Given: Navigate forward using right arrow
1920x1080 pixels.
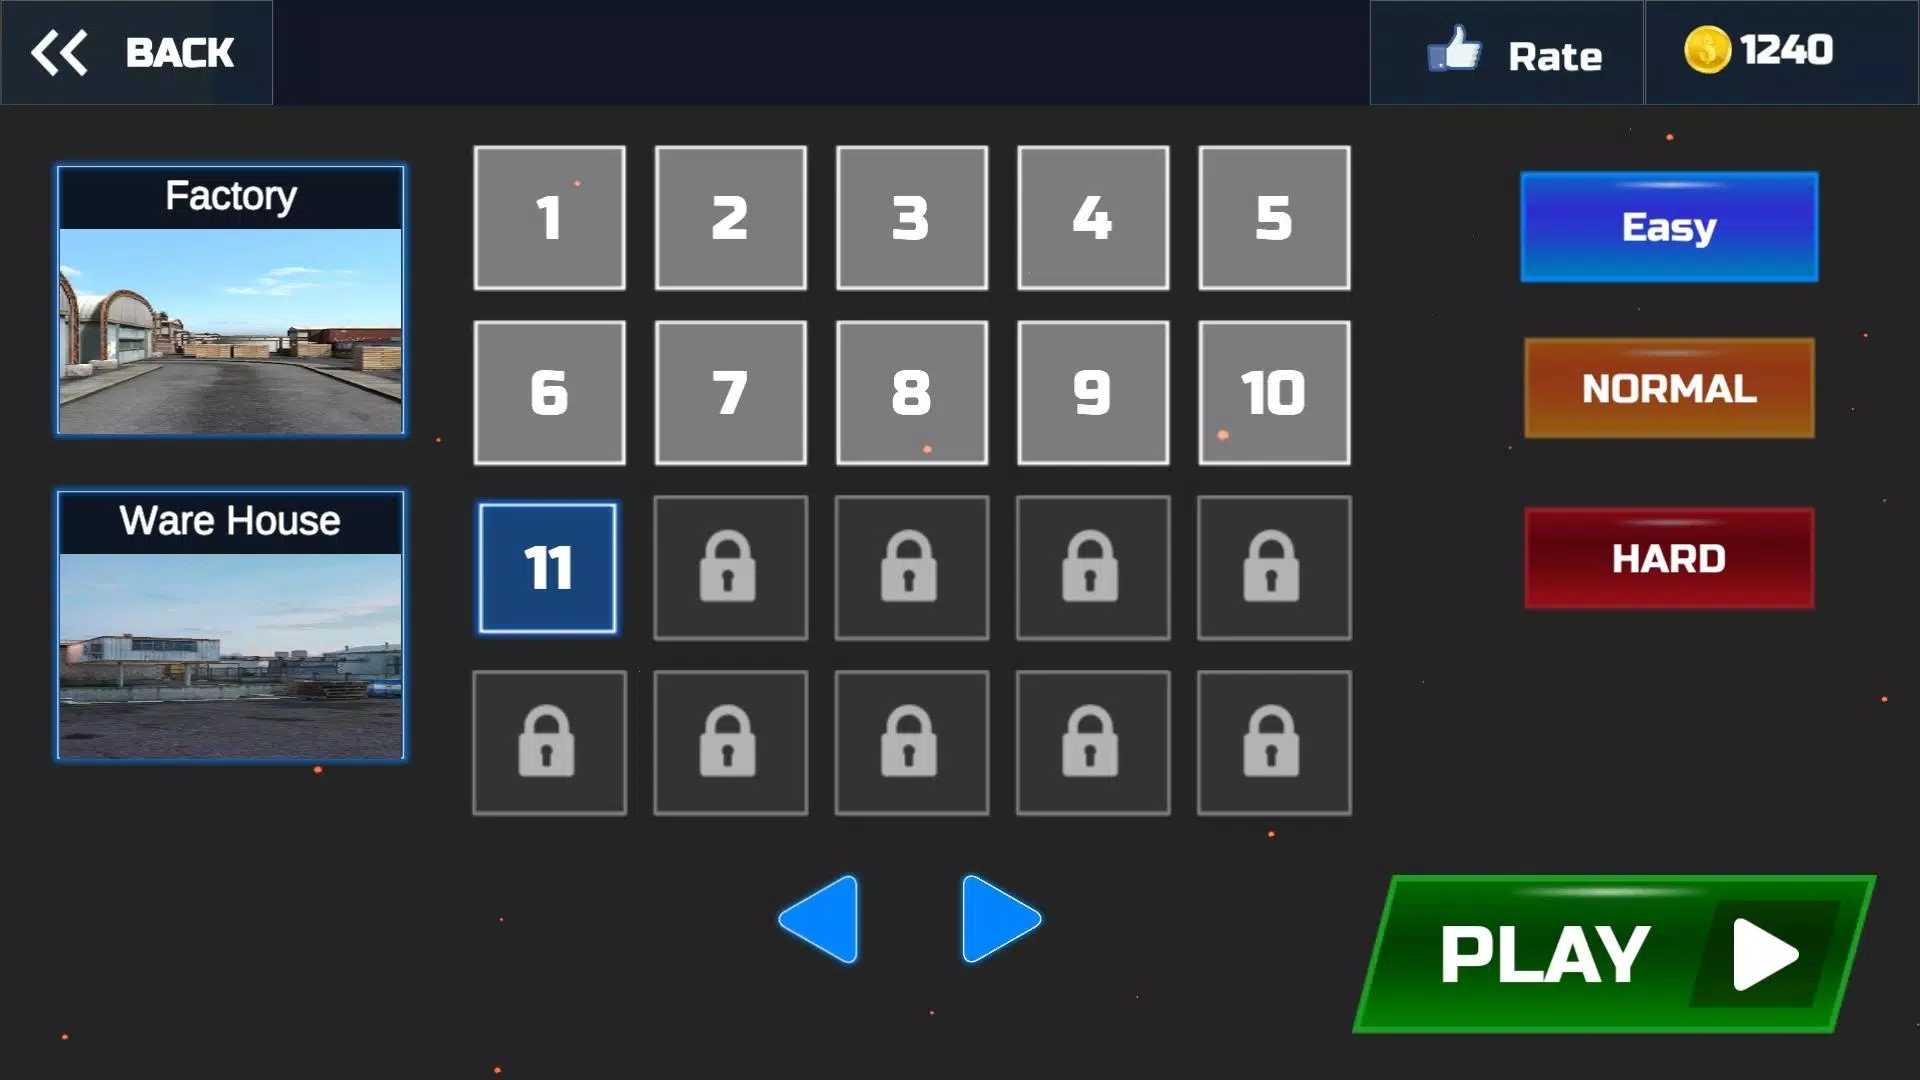Looking at the screenshot, I should pyautogui.click(x=997, y=920).
